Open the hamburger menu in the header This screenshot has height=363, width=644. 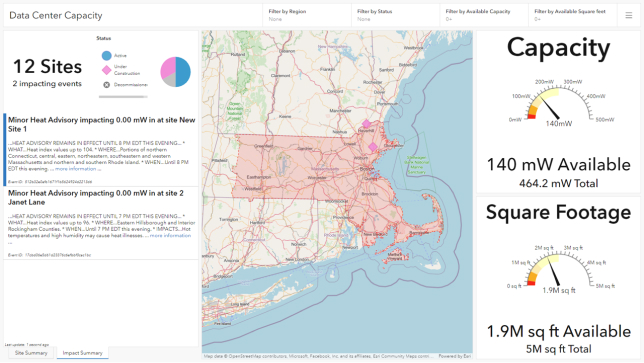(628, 16)
